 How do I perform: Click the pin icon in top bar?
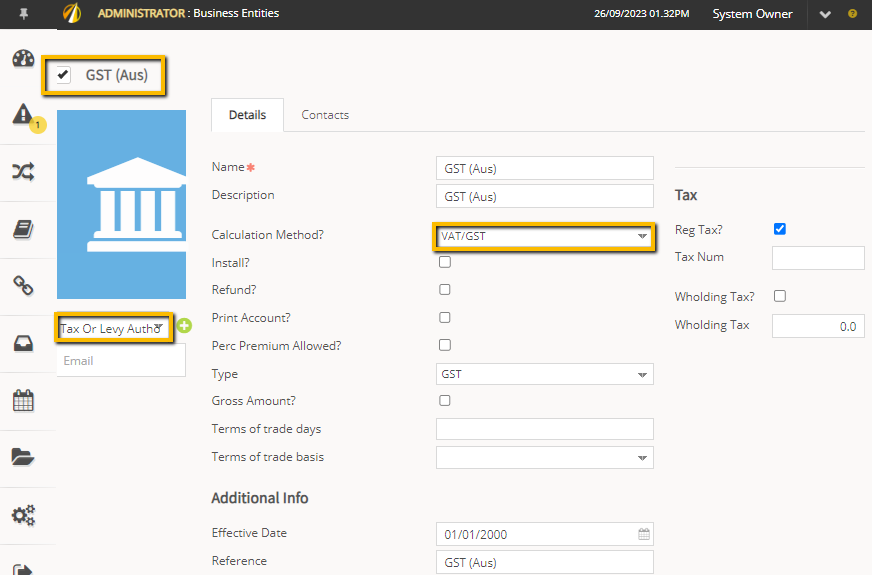tap(23, 14)
